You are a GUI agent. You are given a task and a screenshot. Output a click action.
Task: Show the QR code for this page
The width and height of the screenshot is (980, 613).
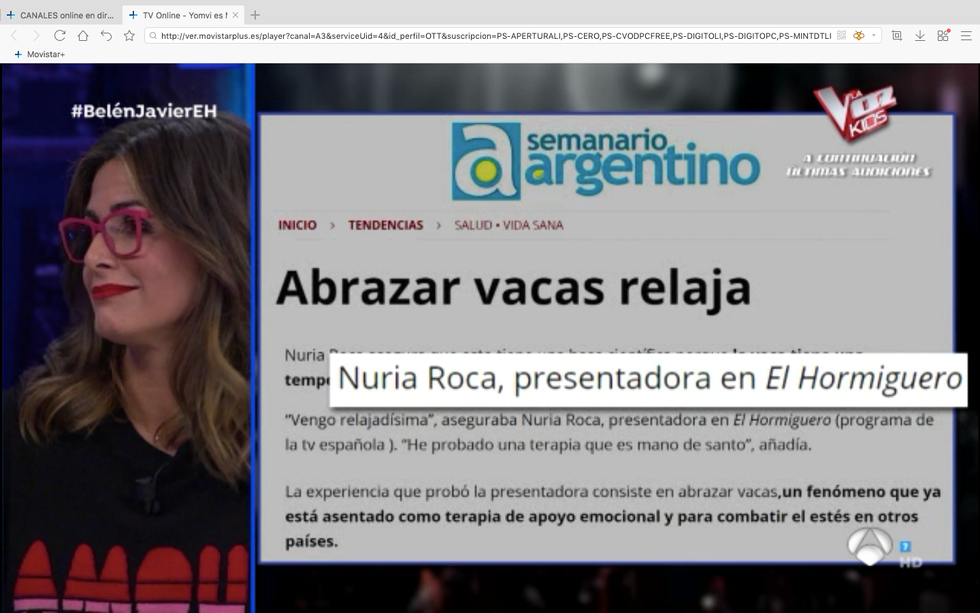click(x=841, y=36)
